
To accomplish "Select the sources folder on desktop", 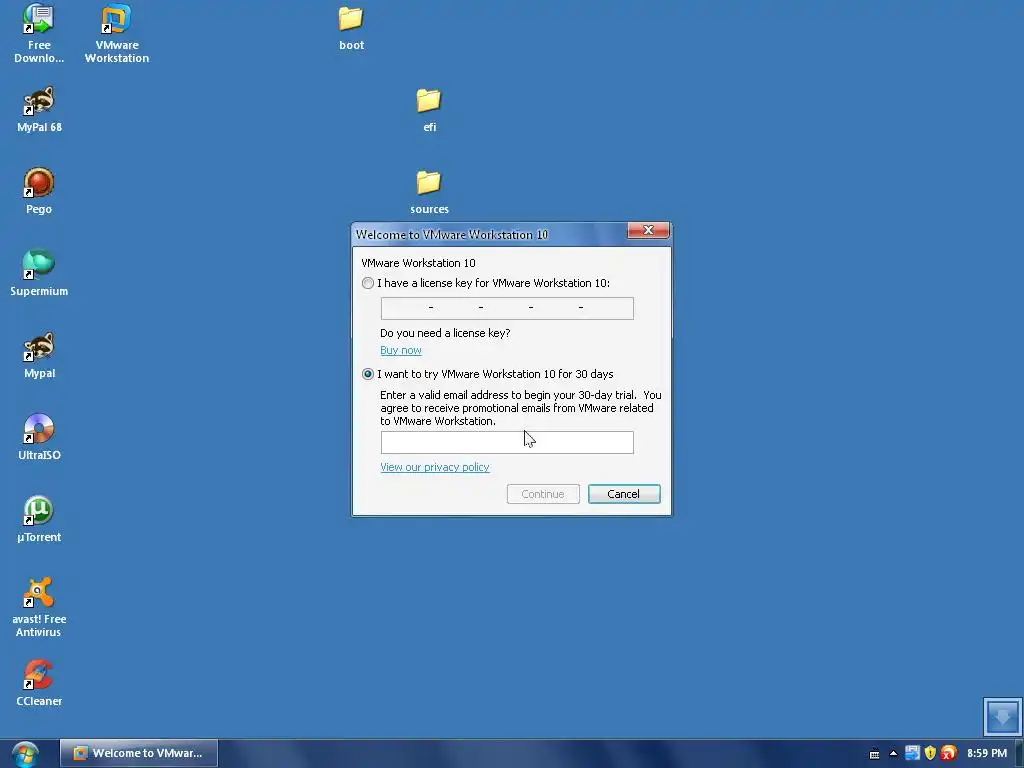I will [429, 191].
